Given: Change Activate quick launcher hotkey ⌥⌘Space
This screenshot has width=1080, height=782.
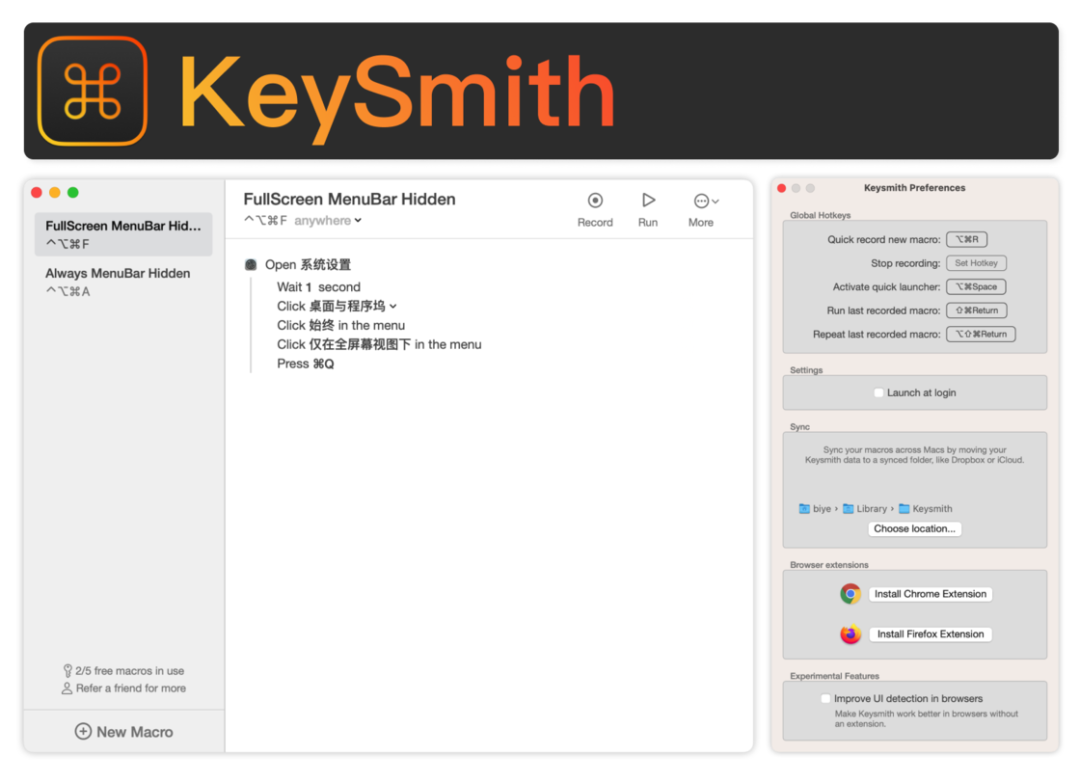Looking at the screenshot, I should click(x=976, y=287).
